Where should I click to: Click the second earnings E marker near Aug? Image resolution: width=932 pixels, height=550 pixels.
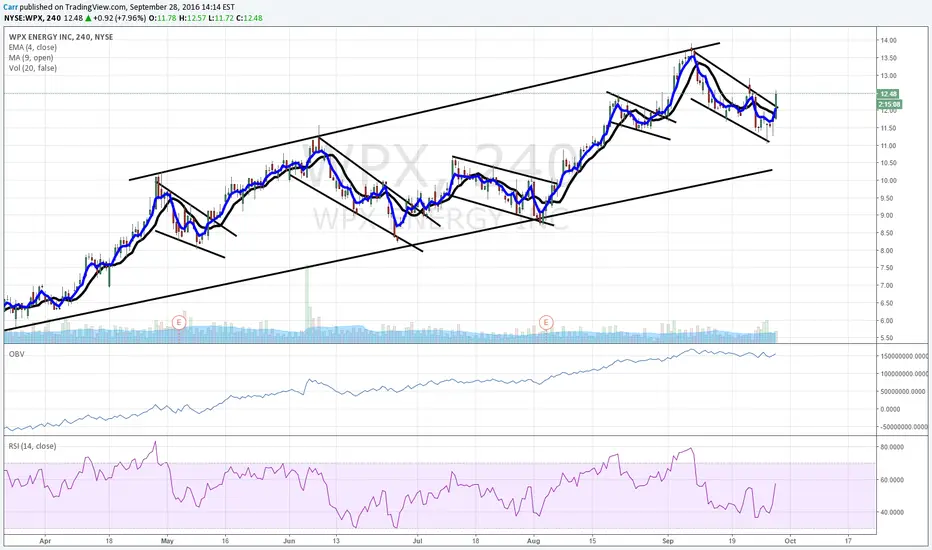(546, 323)
